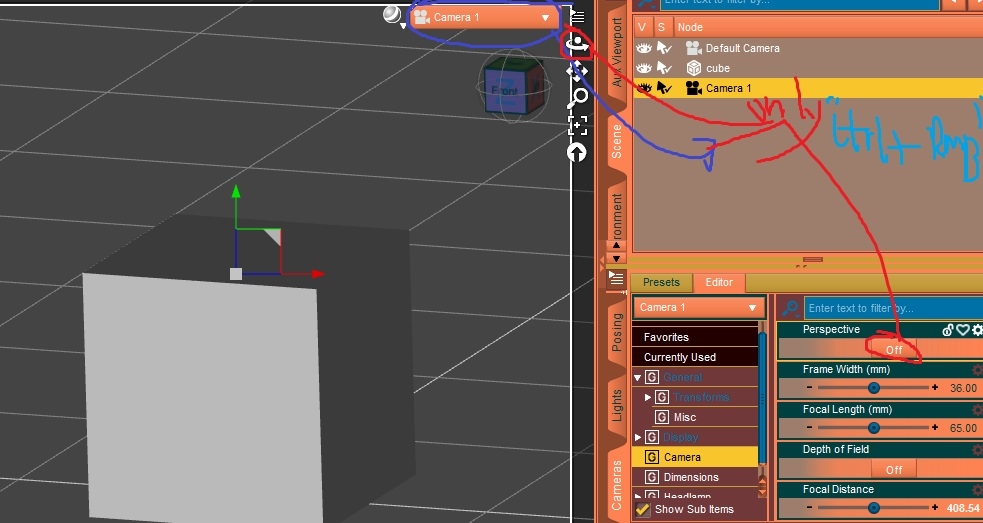Click the Default Camera node icon
This screenshot has height=523, width=983.
[693, 48]
